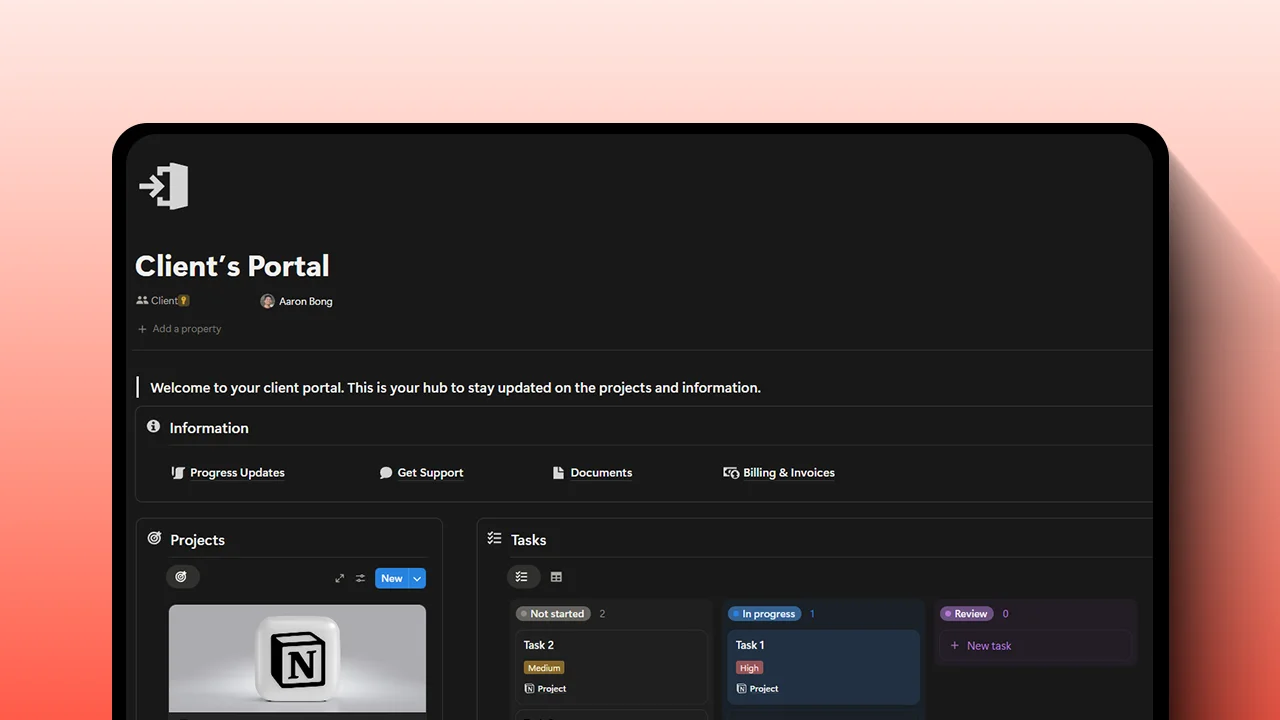1280x720 pixels.
Task: Click the Welcome to your client portal text
Action: (x=455, y=388)
